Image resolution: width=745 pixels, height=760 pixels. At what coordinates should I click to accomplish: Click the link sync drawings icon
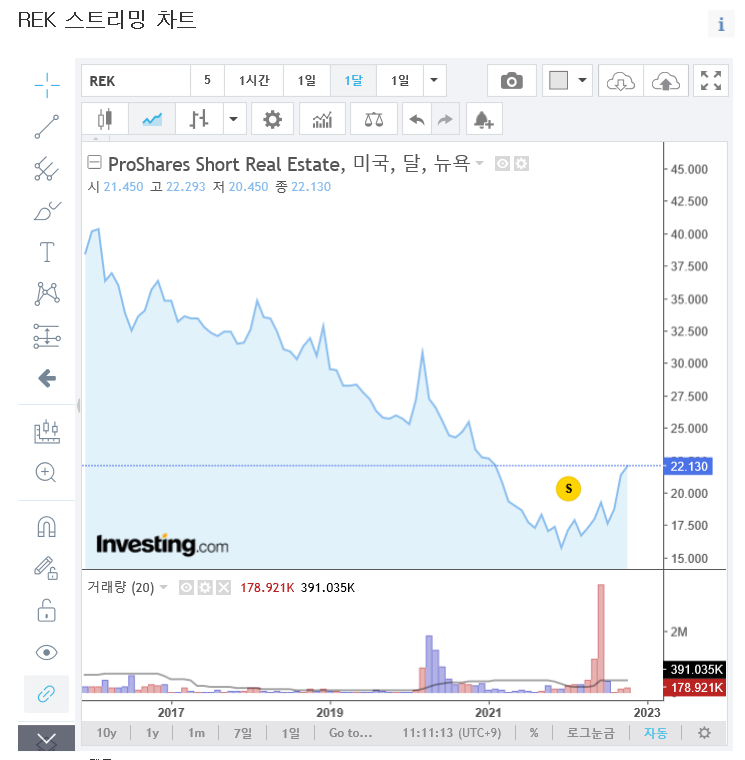tap(47, 694)
